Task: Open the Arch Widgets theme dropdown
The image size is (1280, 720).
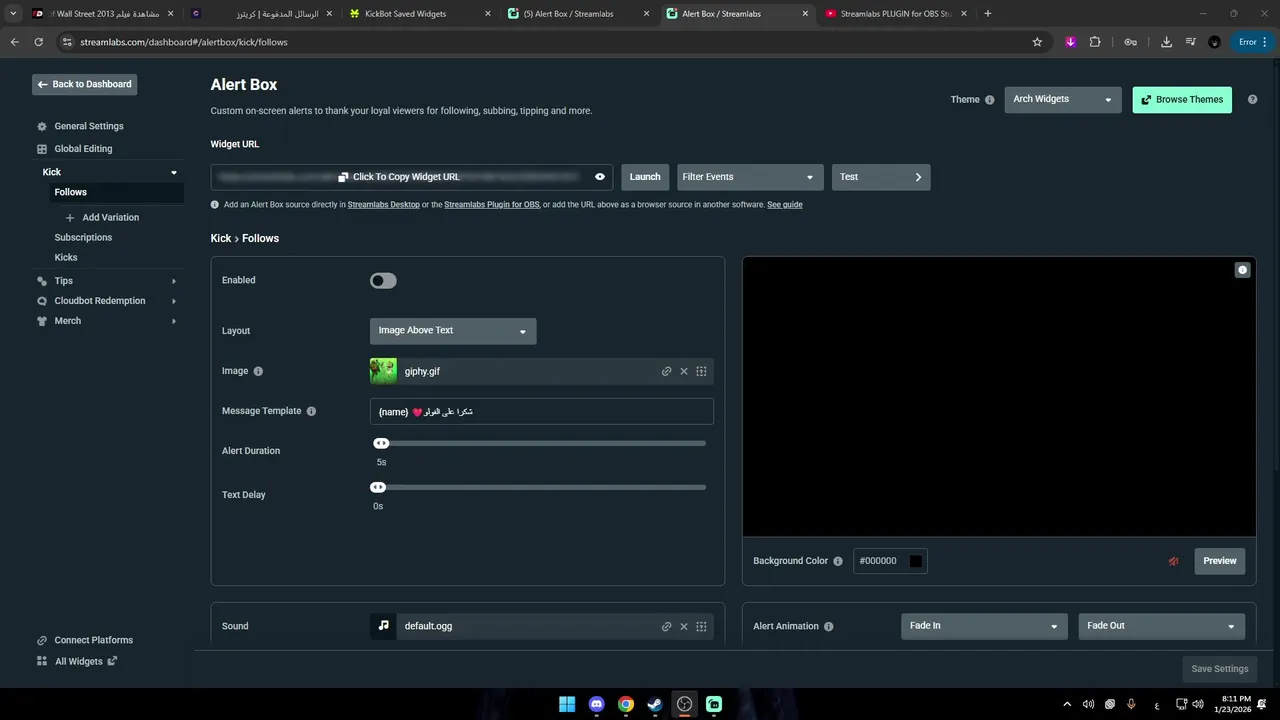Action: coord(1063,99)
